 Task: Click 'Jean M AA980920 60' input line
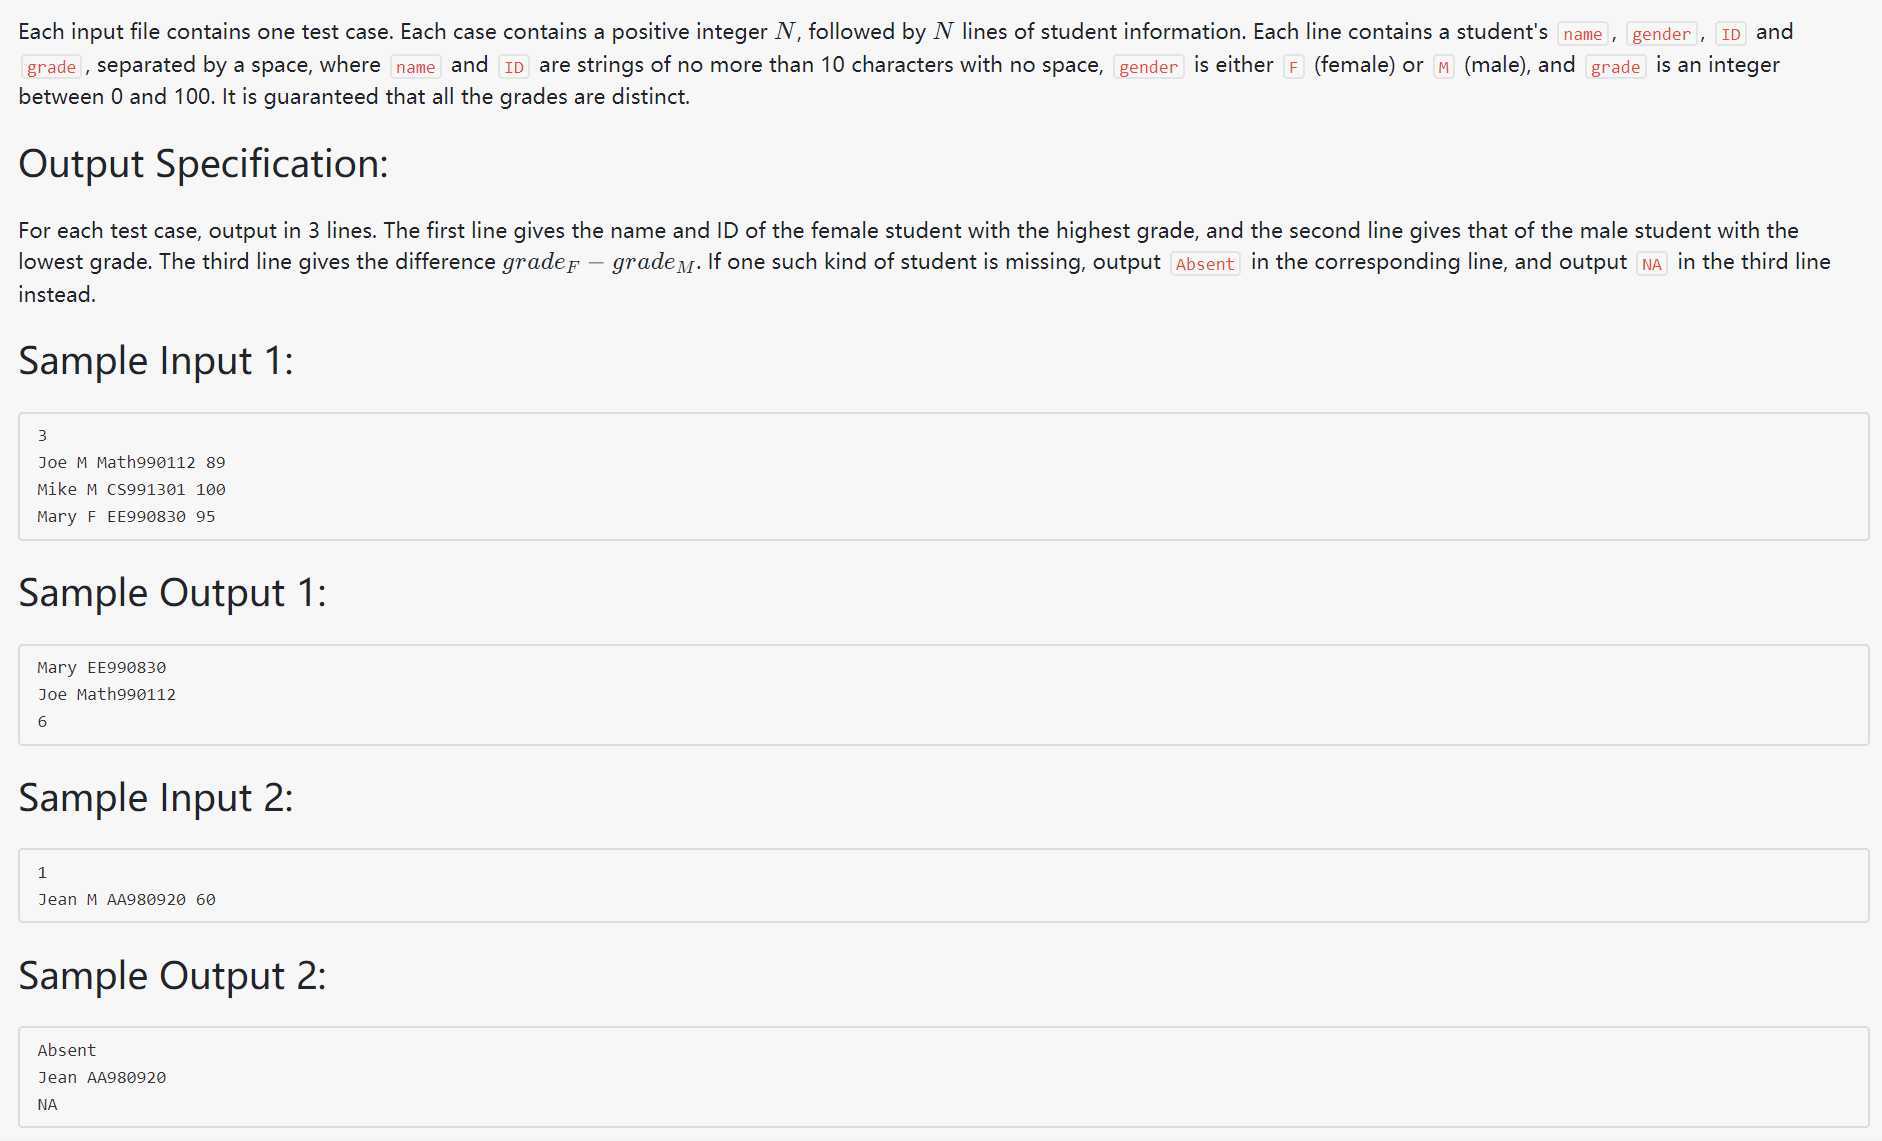coord(126,899)
